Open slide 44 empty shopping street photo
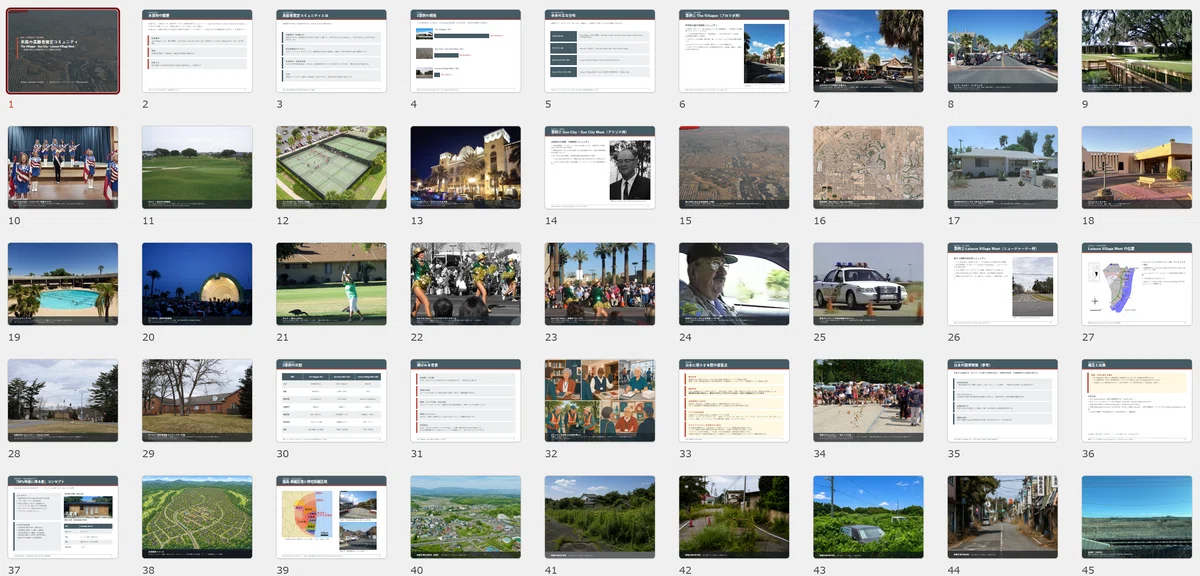This screenshot has height=576, width=1200. point(1003,517)
